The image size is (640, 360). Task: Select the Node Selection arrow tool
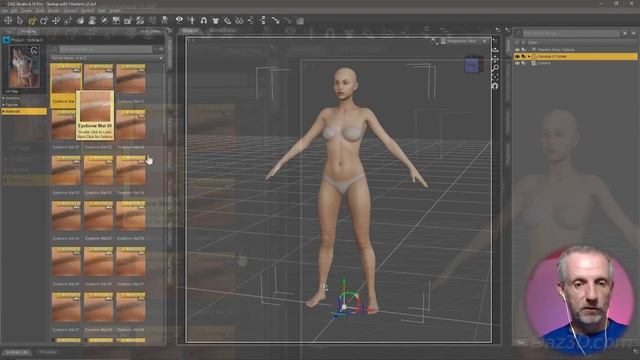click(20, 20)
